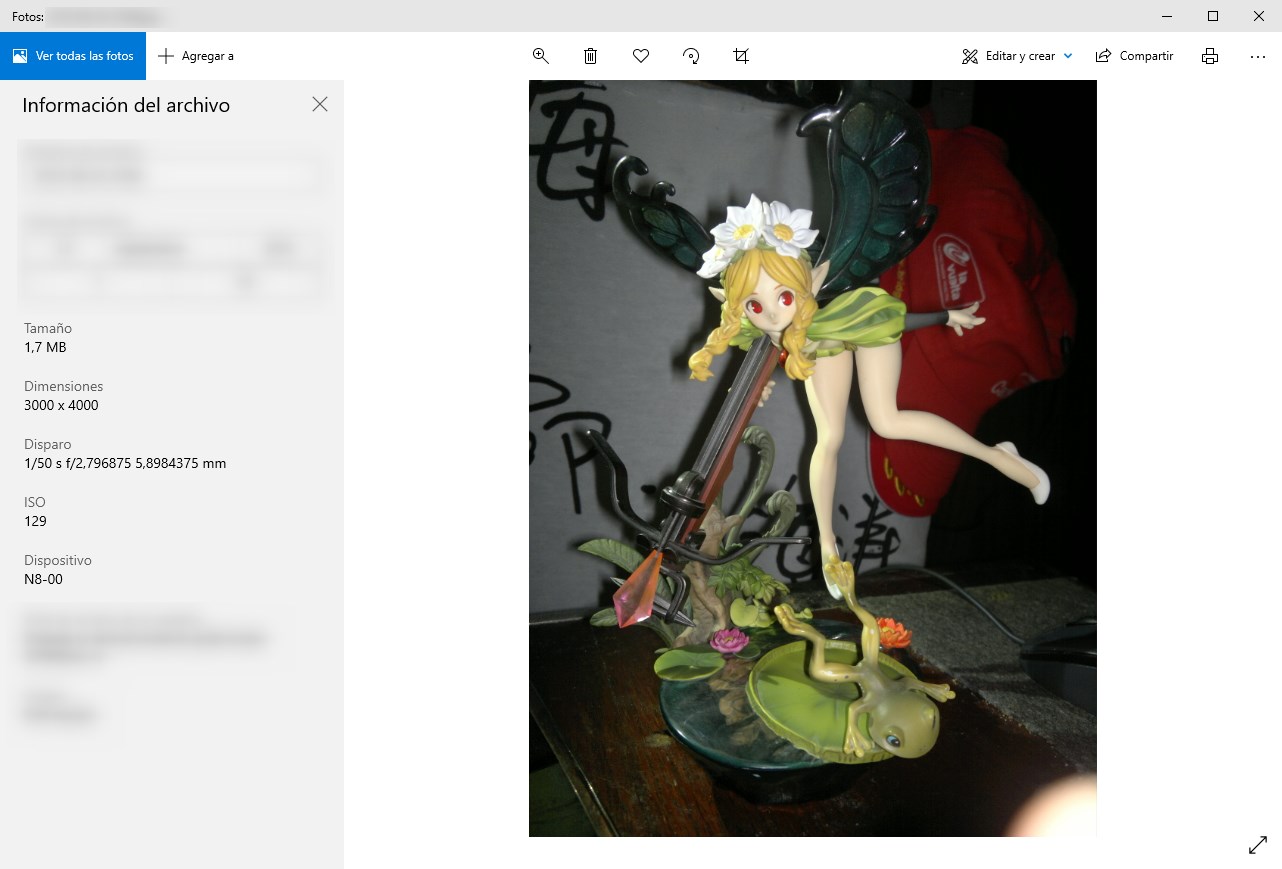
Task: Click the '1,7 MB' size value
Action: pyautogui.click(x=45, y=347)
